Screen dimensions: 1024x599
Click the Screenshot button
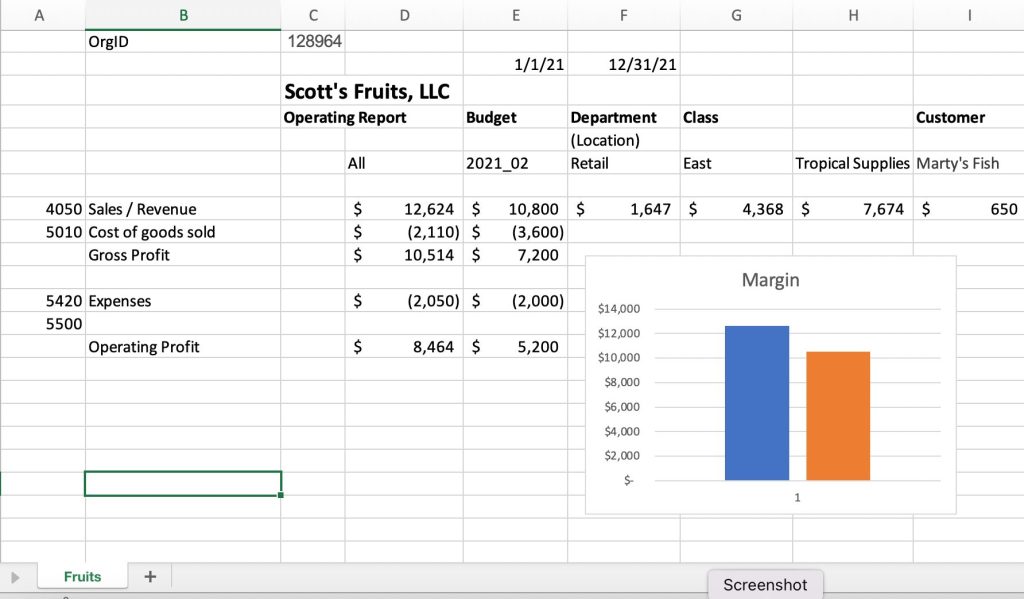[765, 585]
